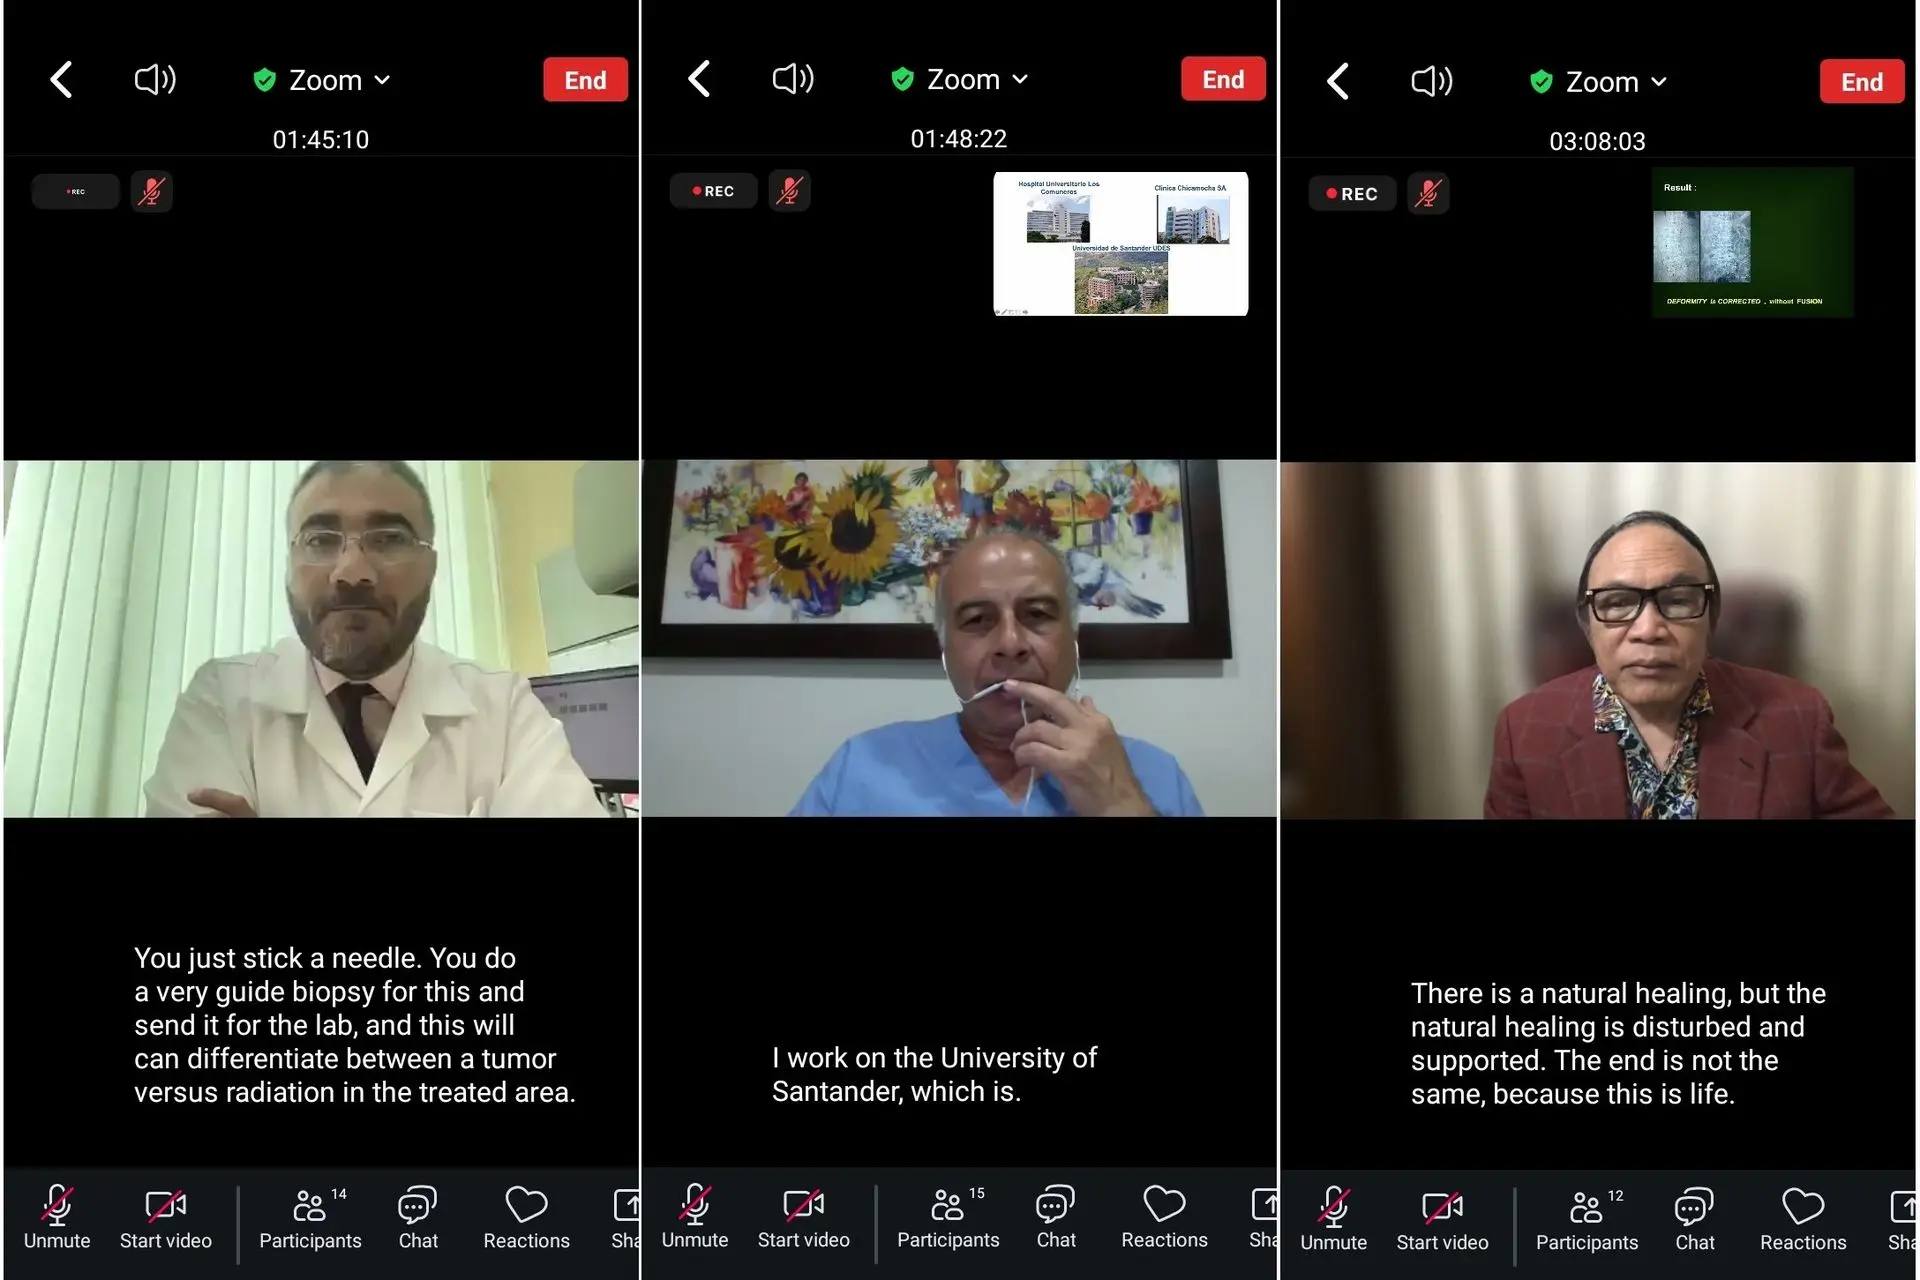1920x1280 pixels.
Task: Tap REC indicator in 01:48:22 meeting
Action: click(x=713, y=190)
